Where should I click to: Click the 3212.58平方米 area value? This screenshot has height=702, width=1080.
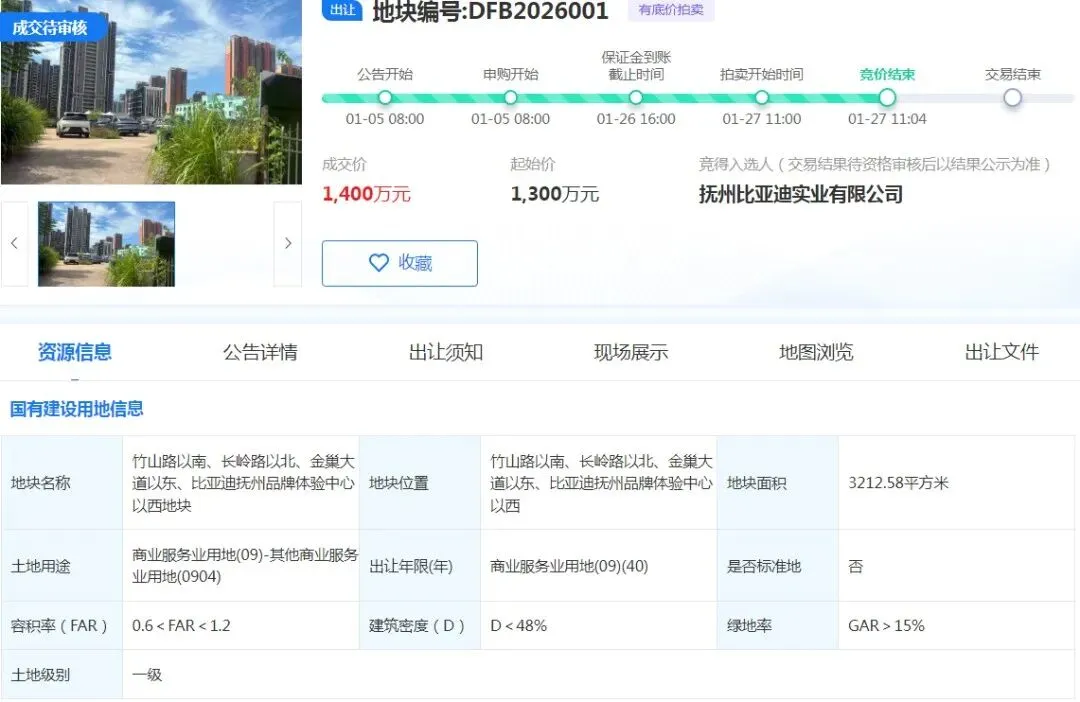pos(898,483)
